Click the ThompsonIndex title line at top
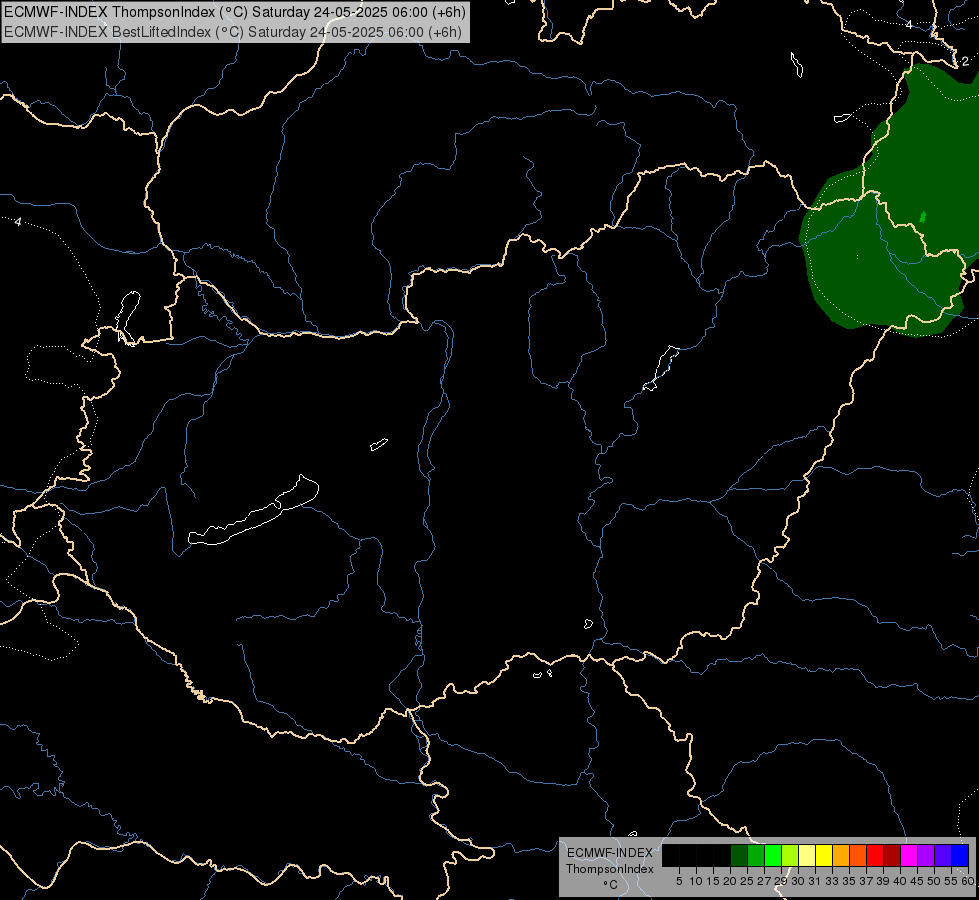 (x=235, y=12)
